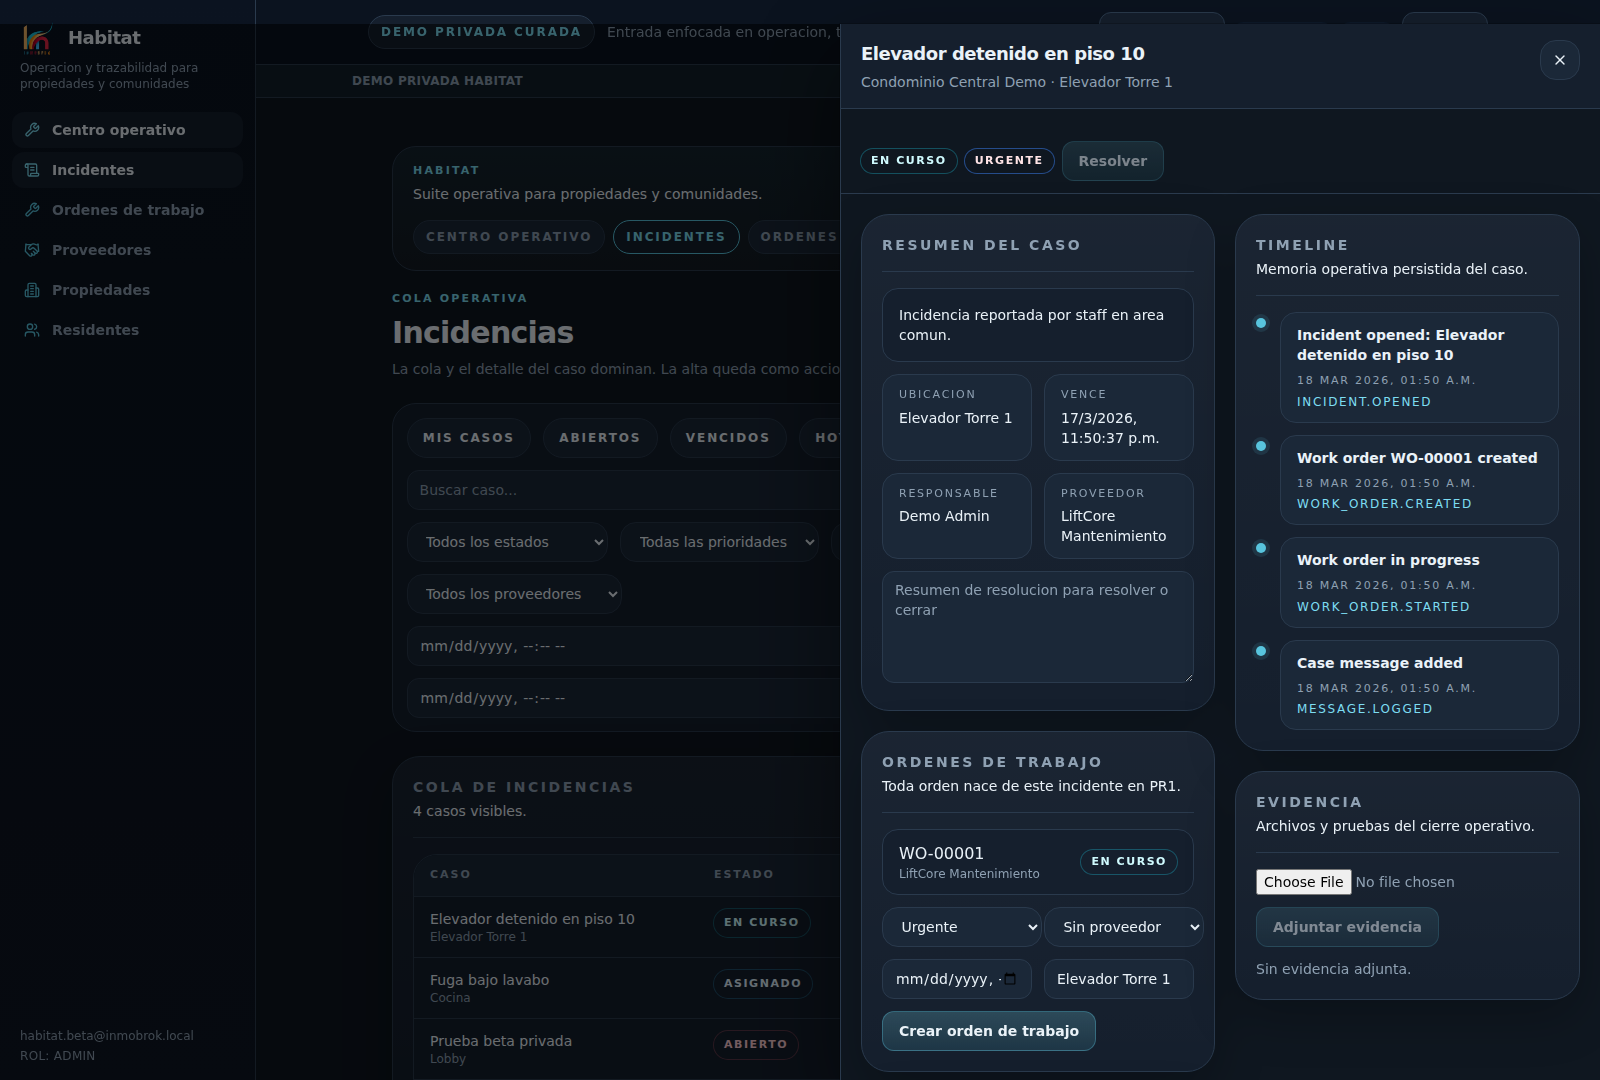Expand the Todas las prioridades filter

719,542
